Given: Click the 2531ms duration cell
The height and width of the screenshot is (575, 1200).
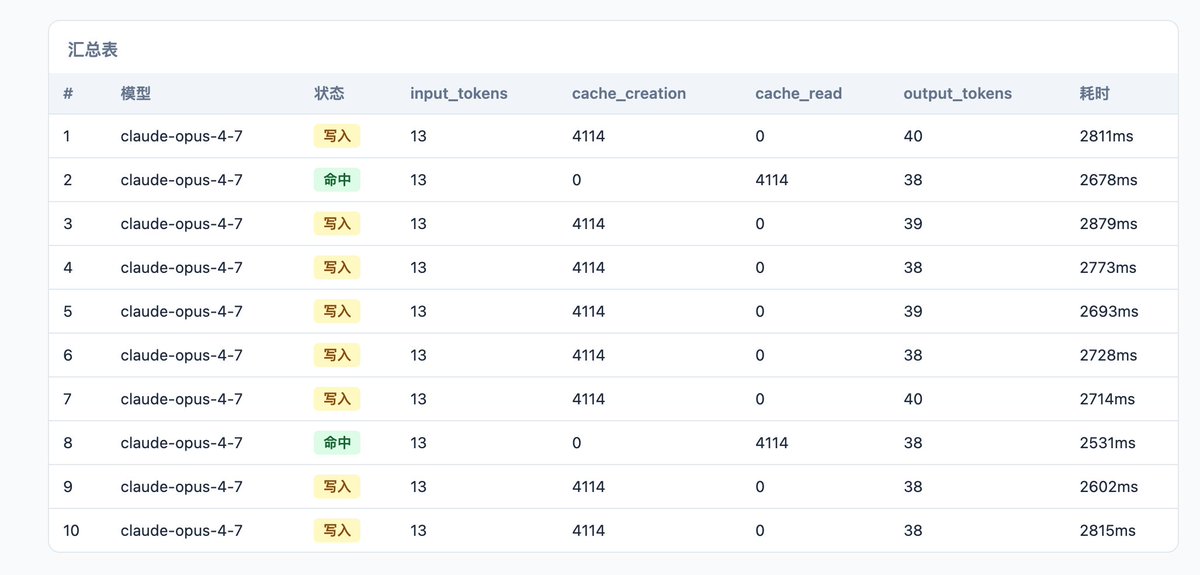Looking at the screenshot, I should pos(1107,443).
